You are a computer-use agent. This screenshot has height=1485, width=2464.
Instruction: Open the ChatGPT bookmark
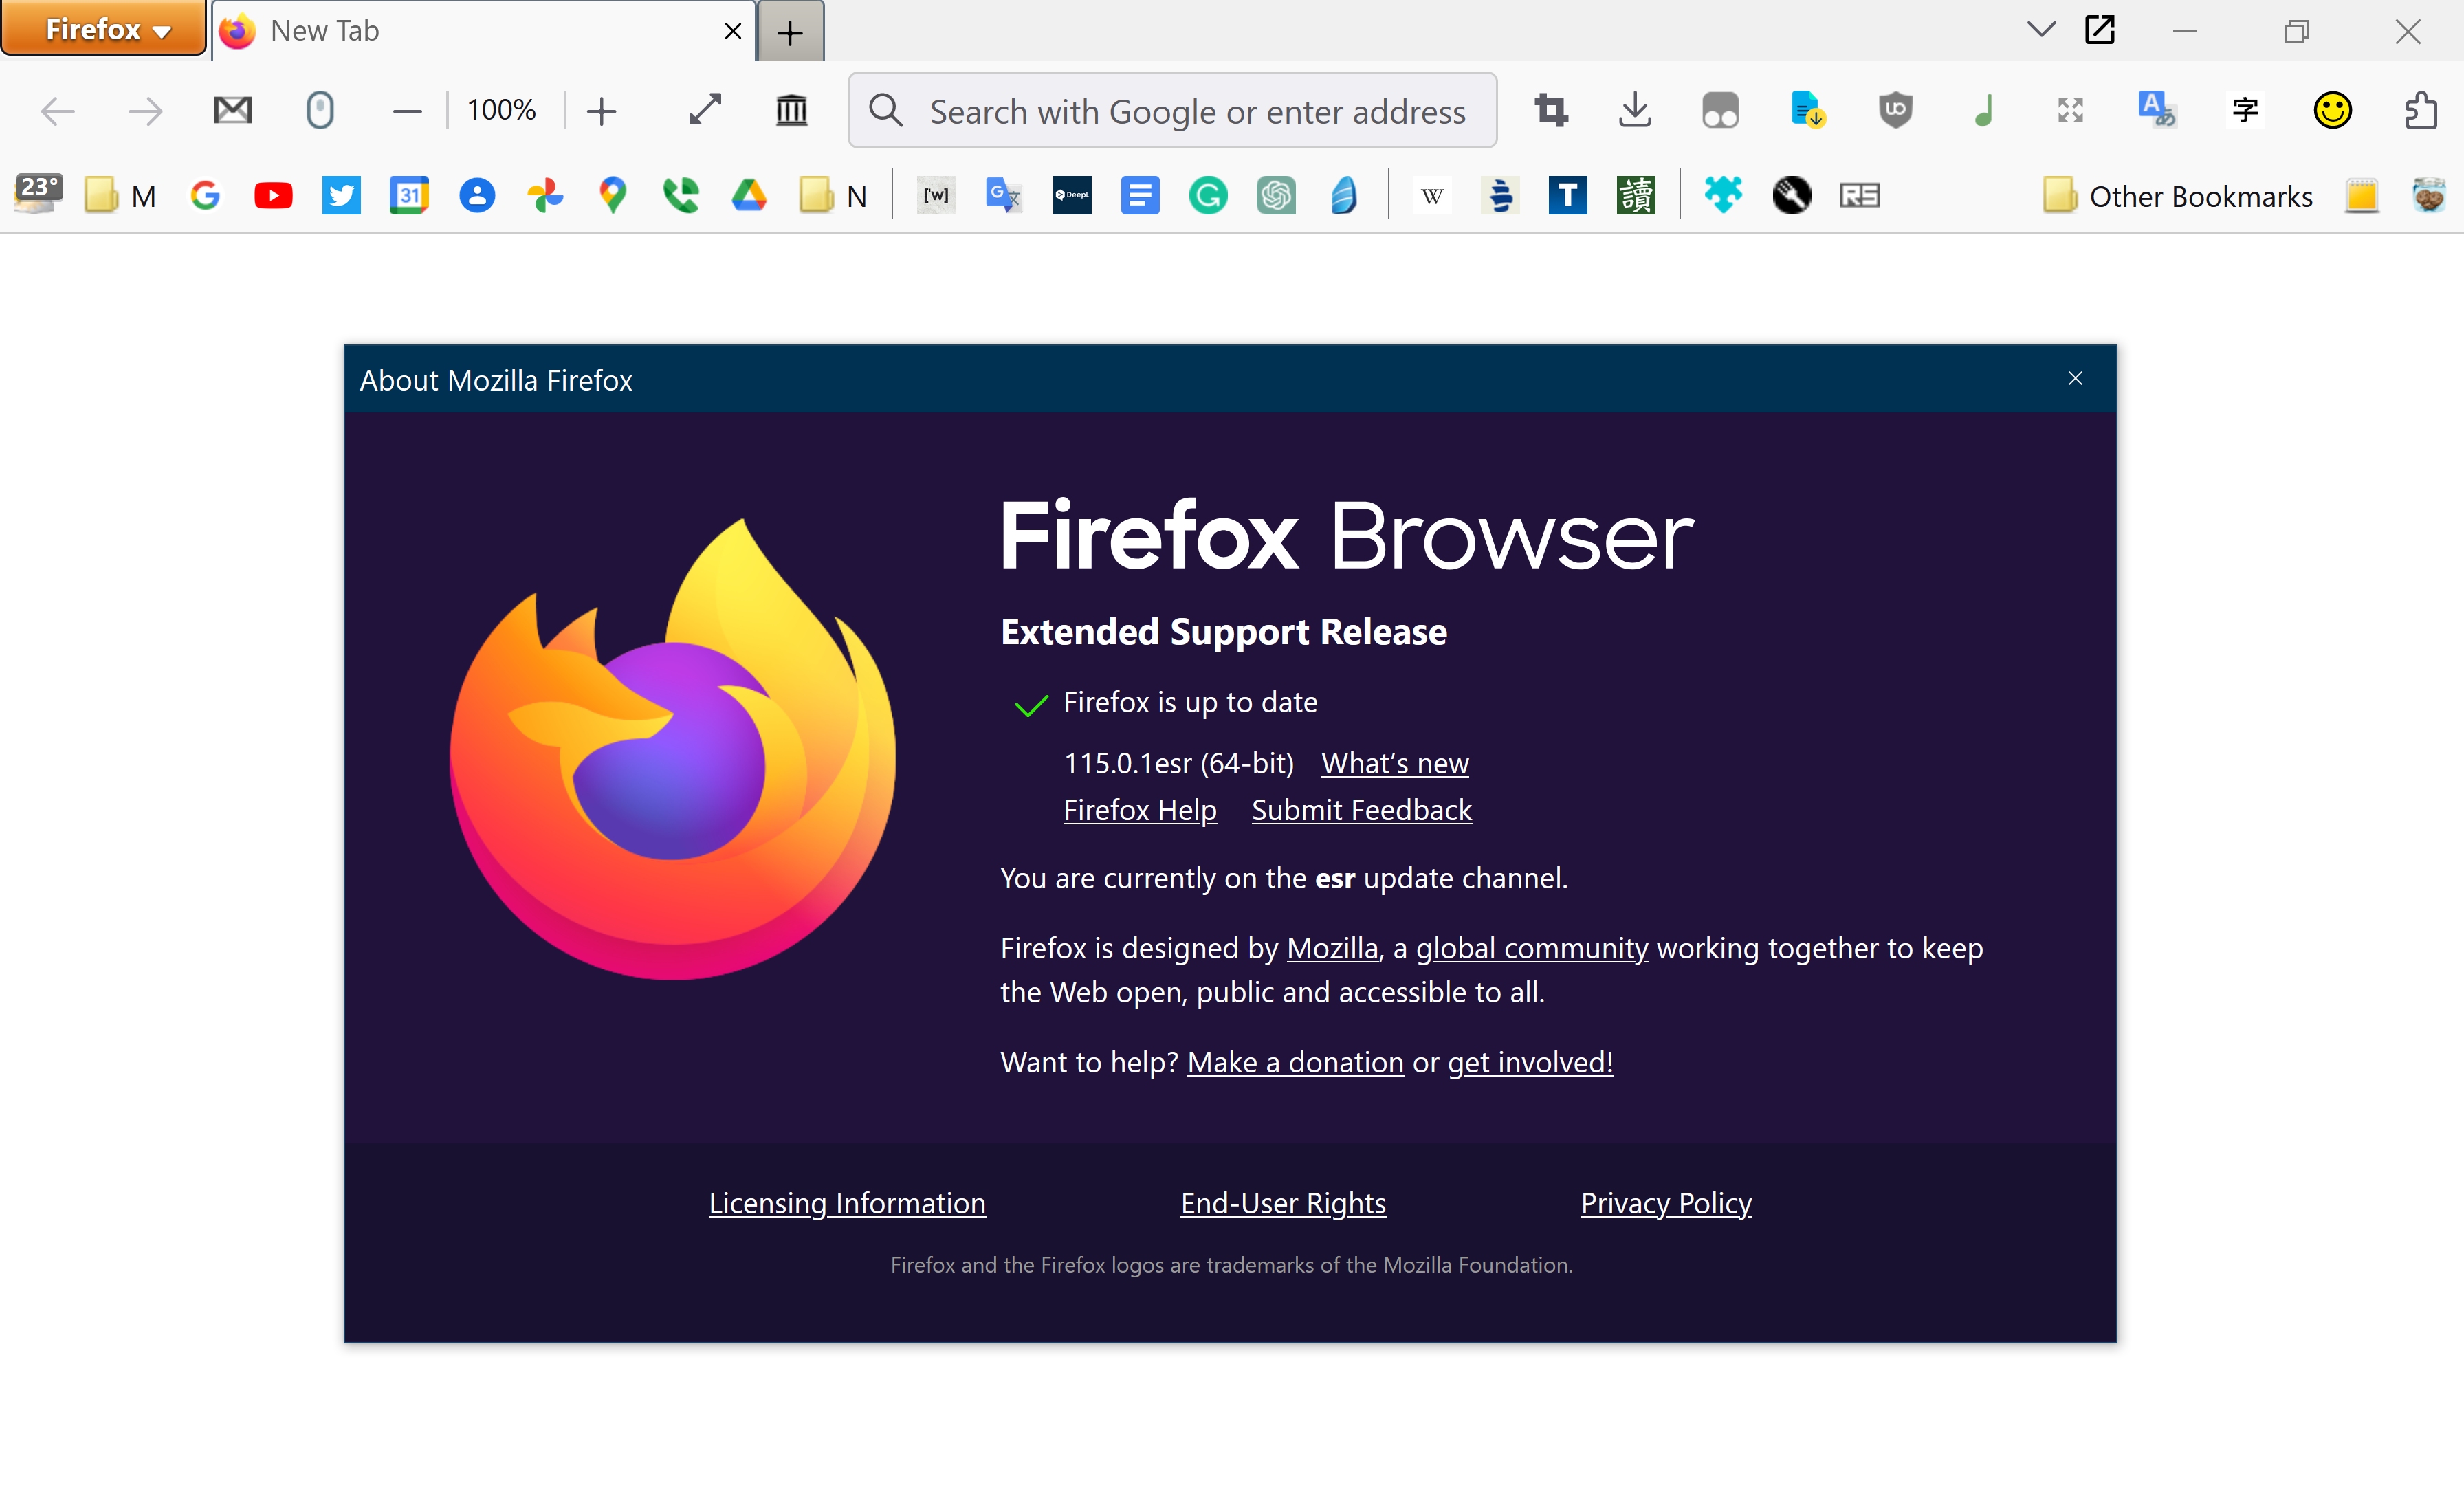(x=1276, y=196)
